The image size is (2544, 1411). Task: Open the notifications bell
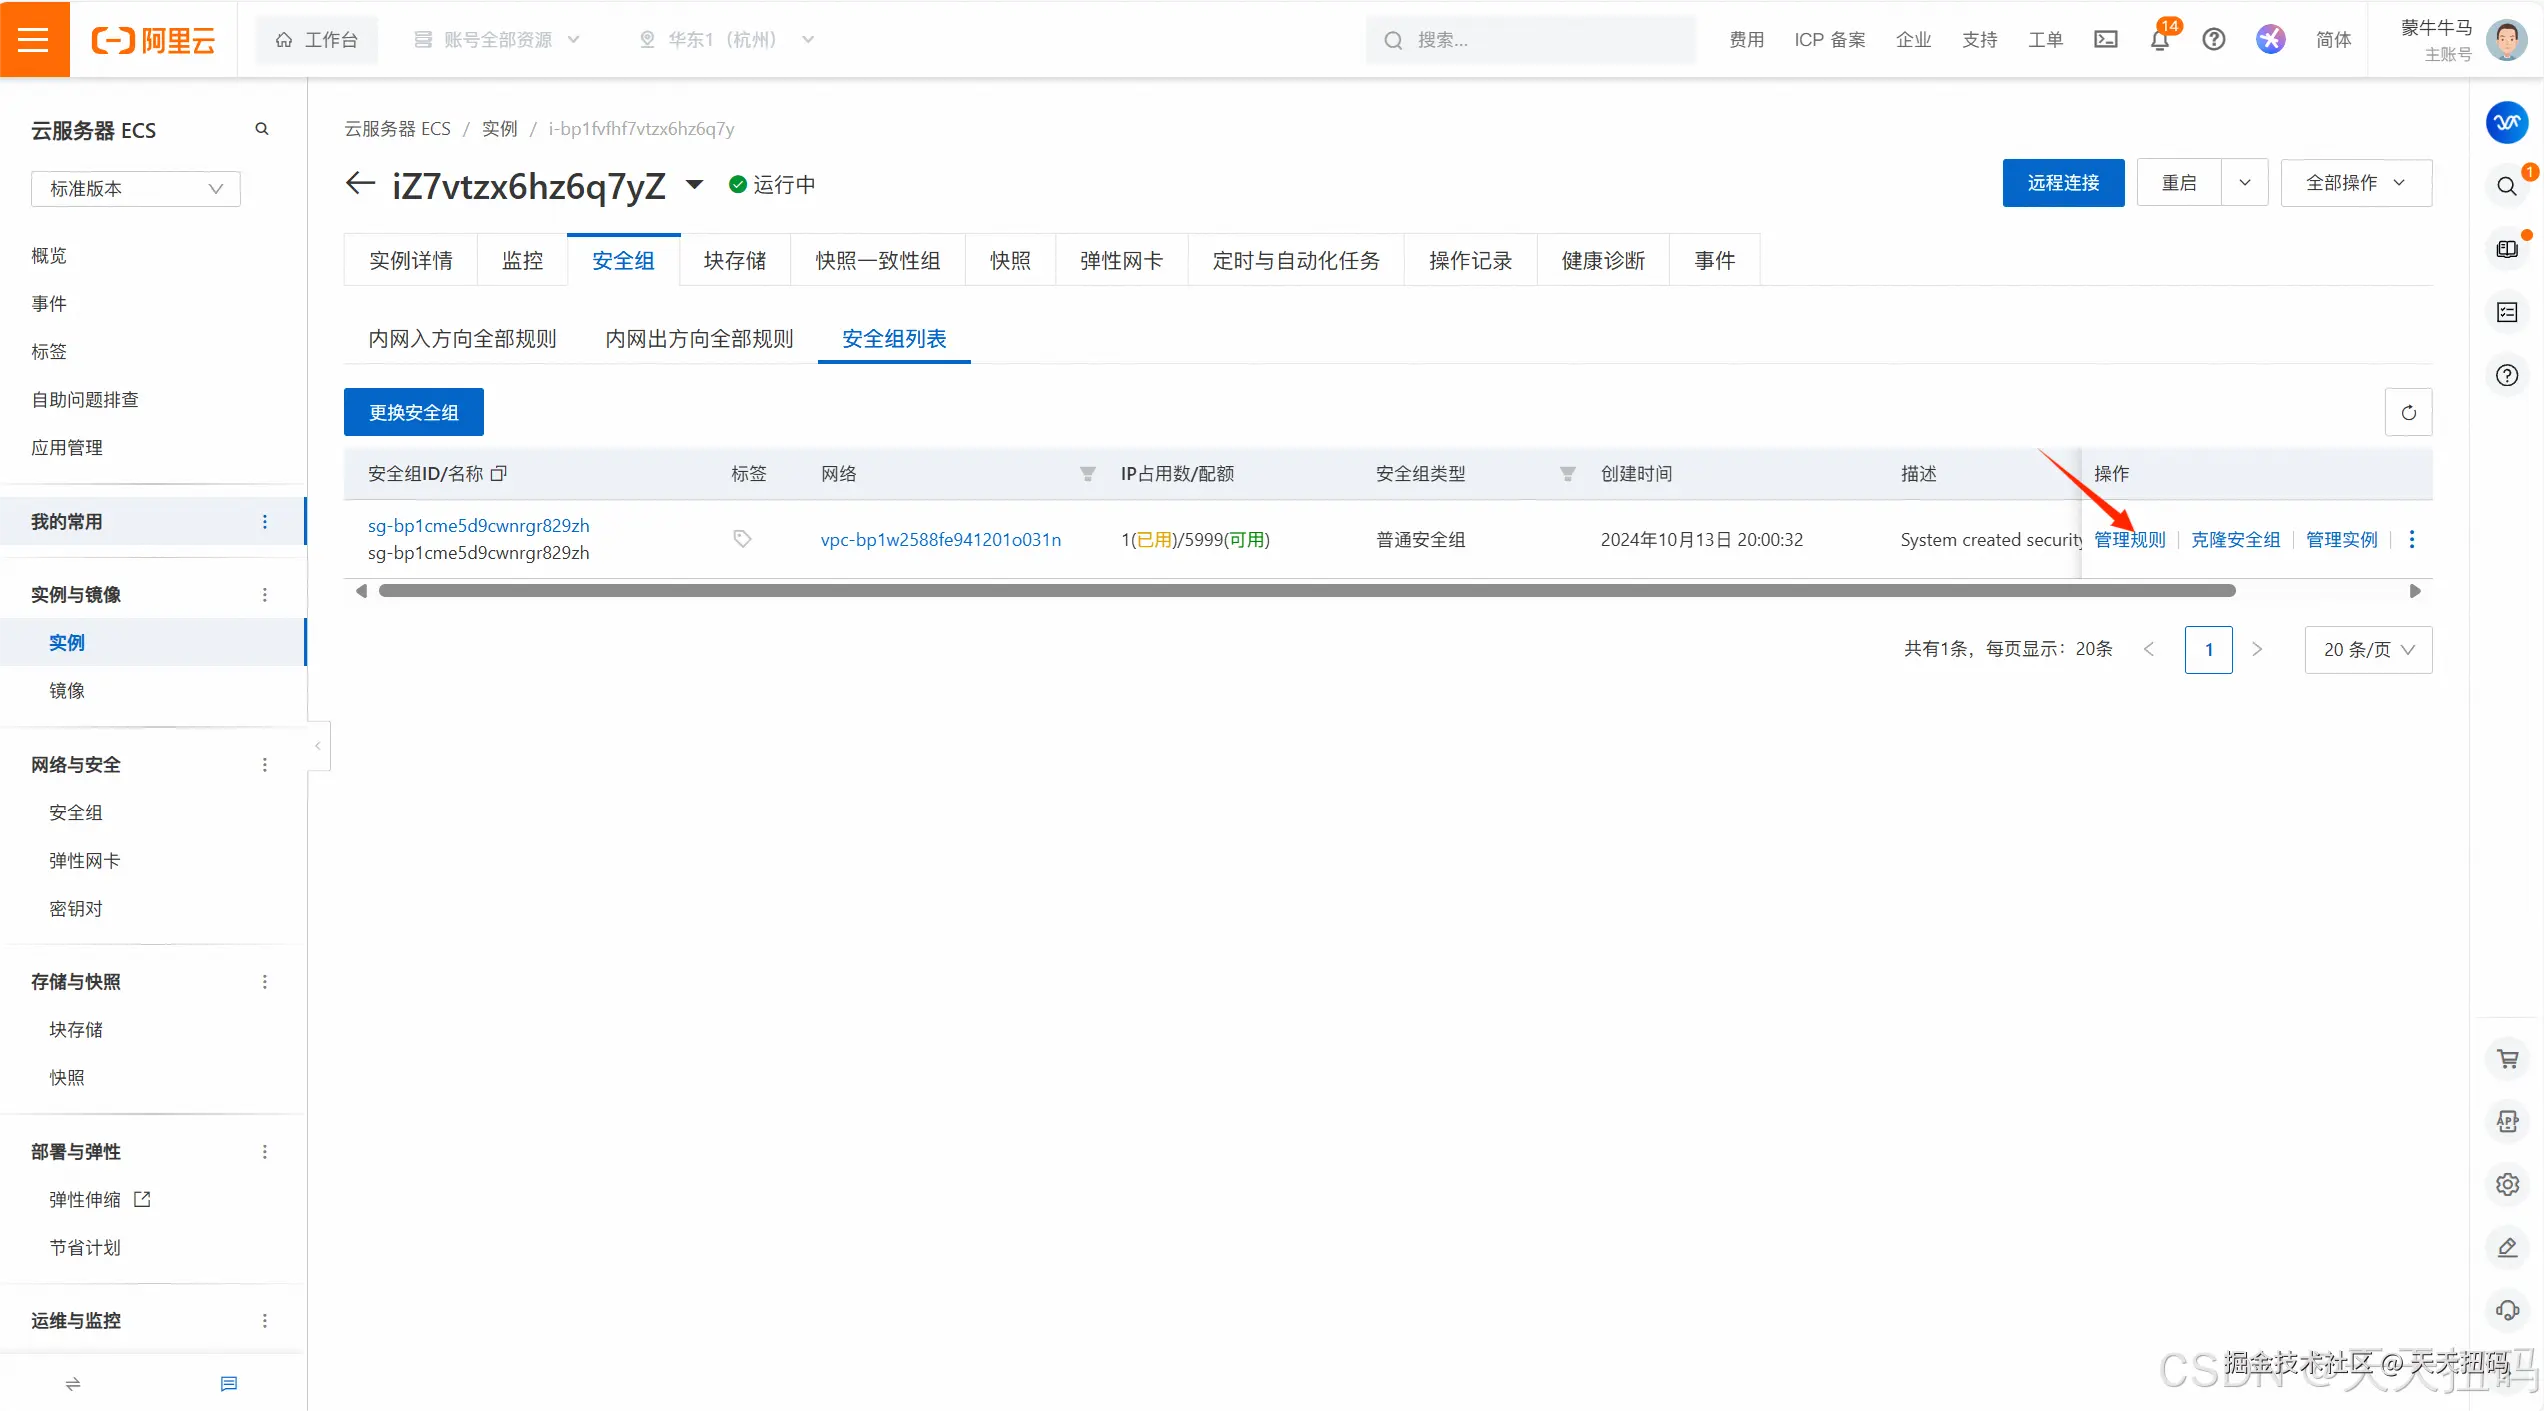(2159, 40)
